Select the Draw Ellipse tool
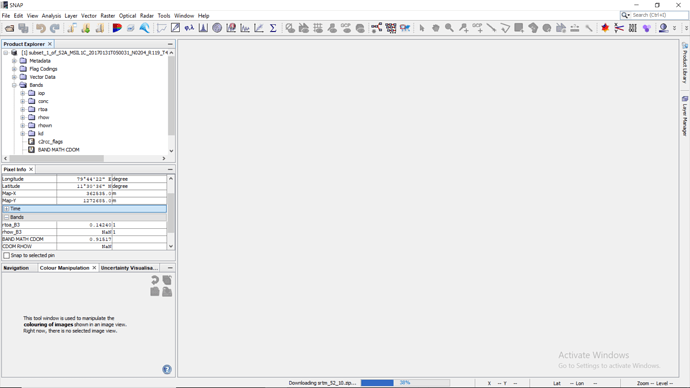The width and height of the screenshot is (690, 388). (547, 28)
